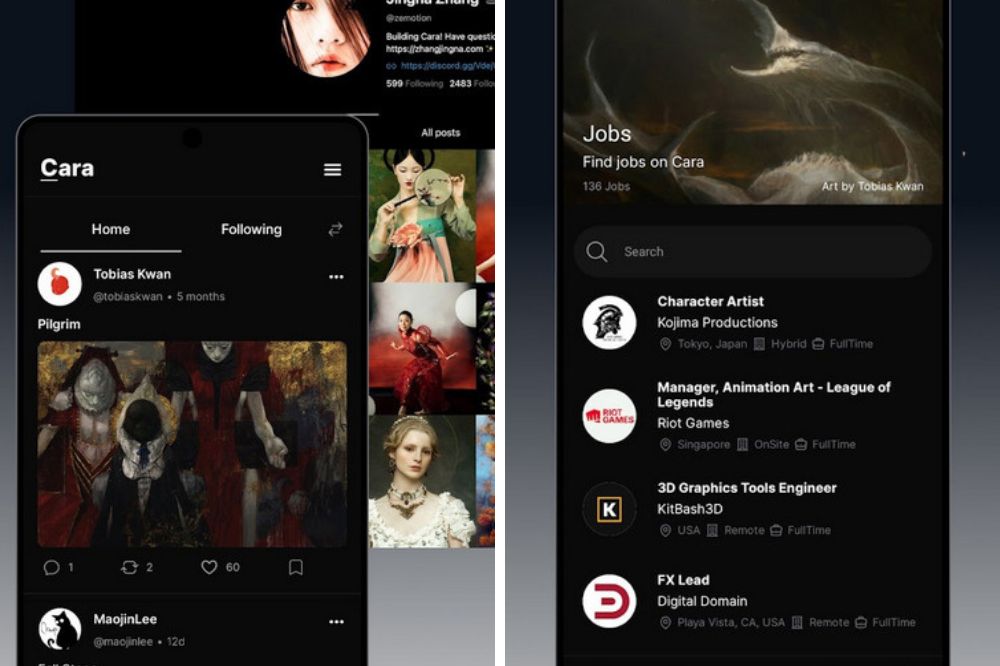
Task: Click the Digital Domain company name
Action: tap(702, 602)
